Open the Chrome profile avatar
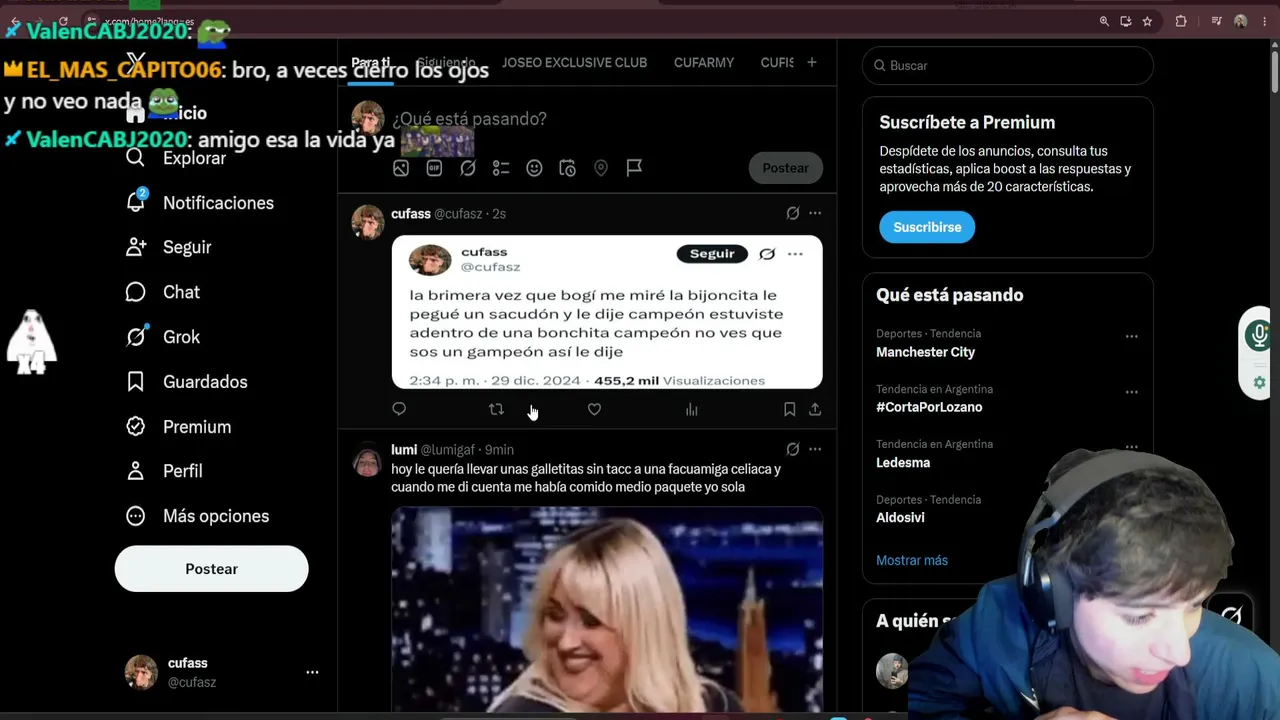This screenshot has height=720, width=1280. pos(1241,21)
